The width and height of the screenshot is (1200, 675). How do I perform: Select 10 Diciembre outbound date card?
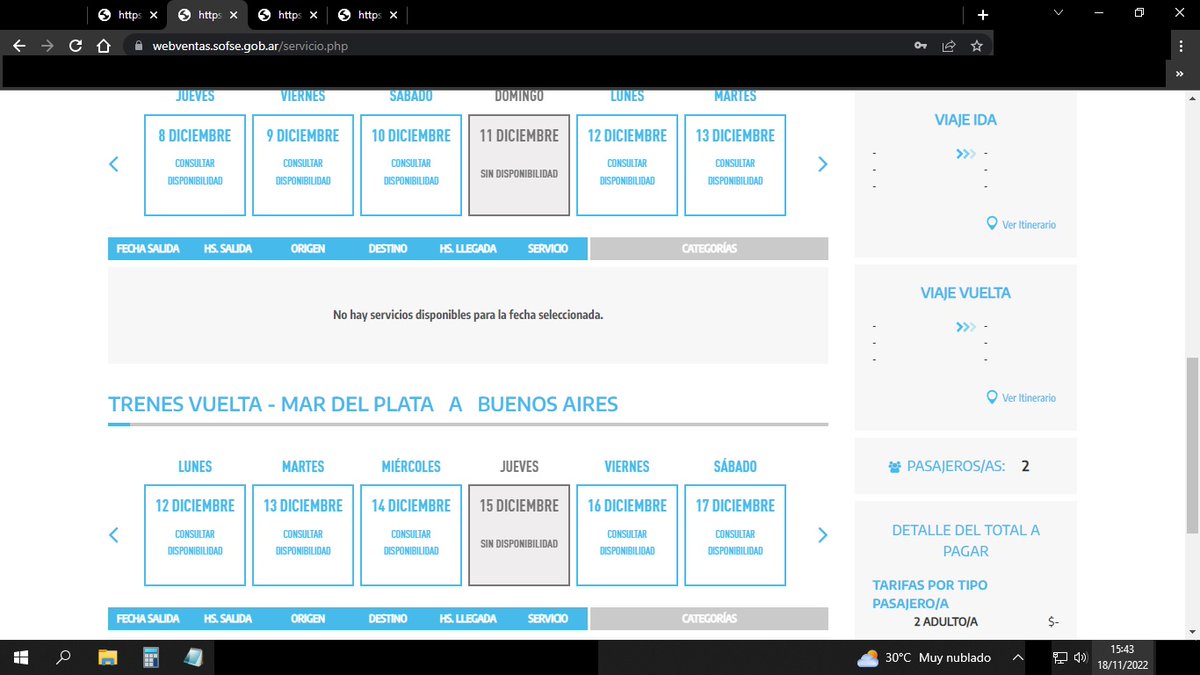[411, 165]
